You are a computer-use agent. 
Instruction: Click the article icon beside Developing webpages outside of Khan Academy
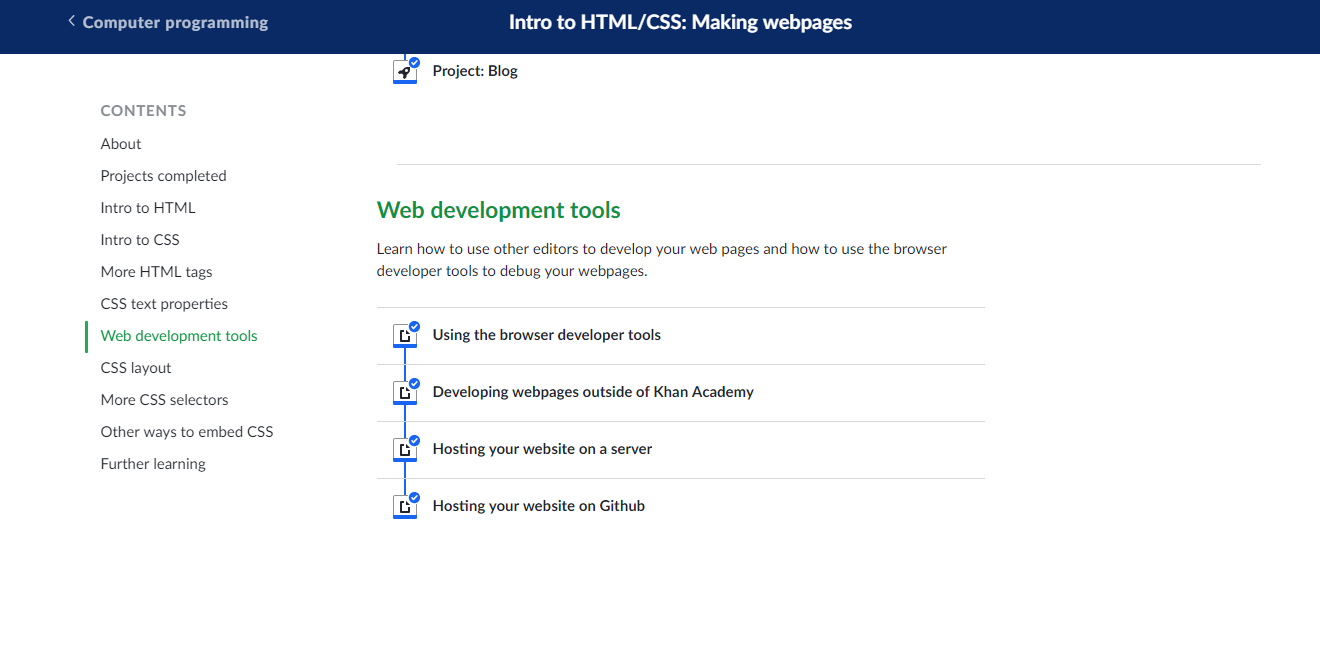[x=405, y=393]
